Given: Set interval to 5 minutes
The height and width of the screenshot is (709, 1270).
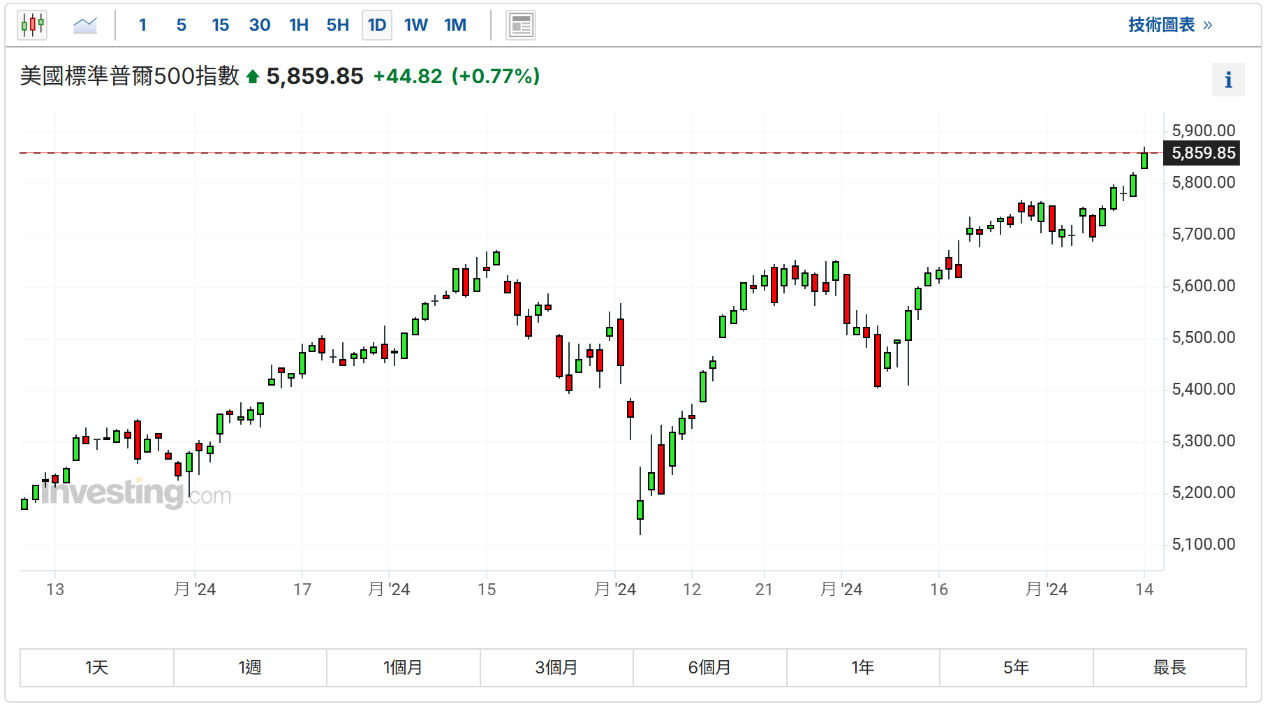Looking at the screenshot, I should pyautogui.click(x=181, y=25).
